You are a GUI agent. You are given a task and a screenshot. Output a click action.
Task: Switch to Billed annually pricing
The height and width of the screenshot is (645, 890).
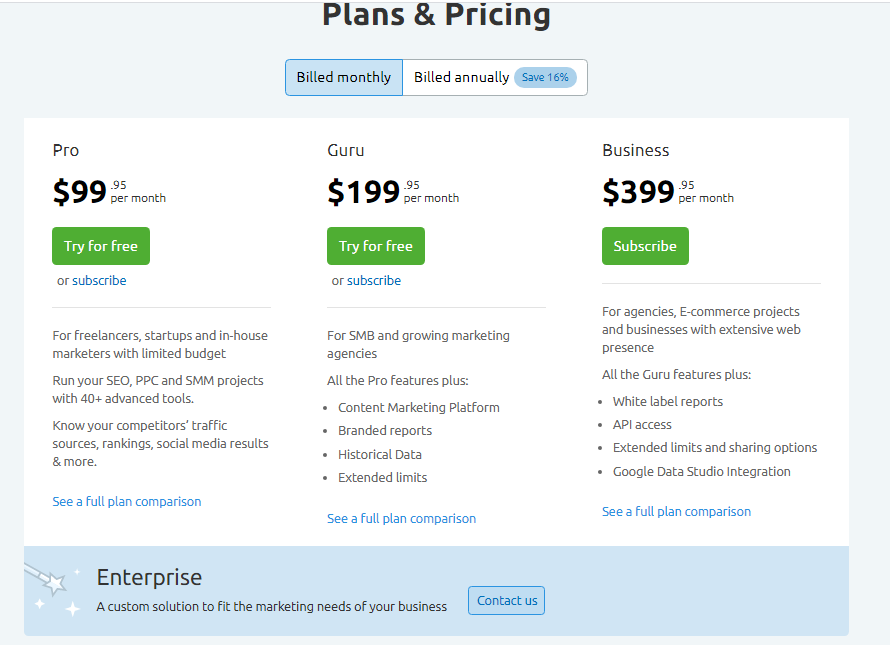tap(461, 78)
